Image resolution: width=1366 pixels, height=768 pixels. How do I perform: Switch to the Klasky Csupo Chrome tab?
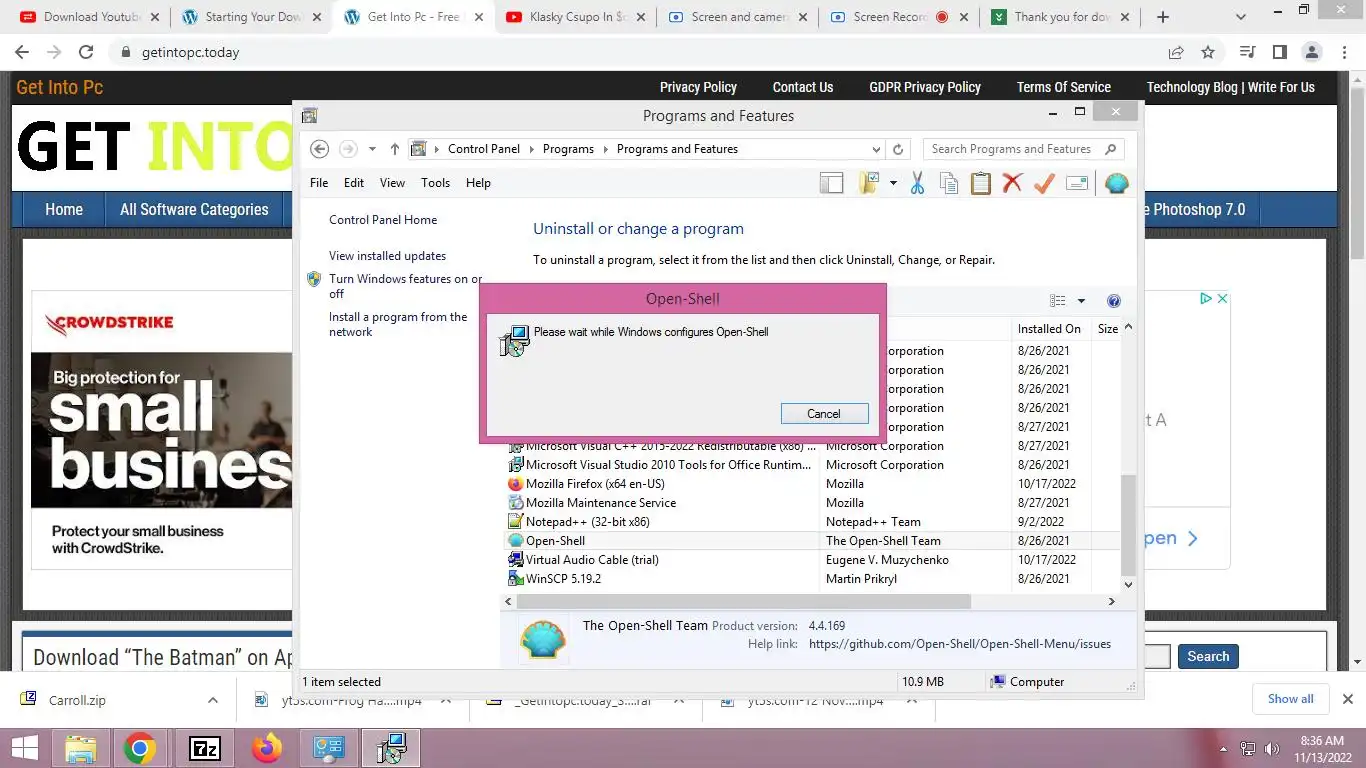click(x=575, y=17)
